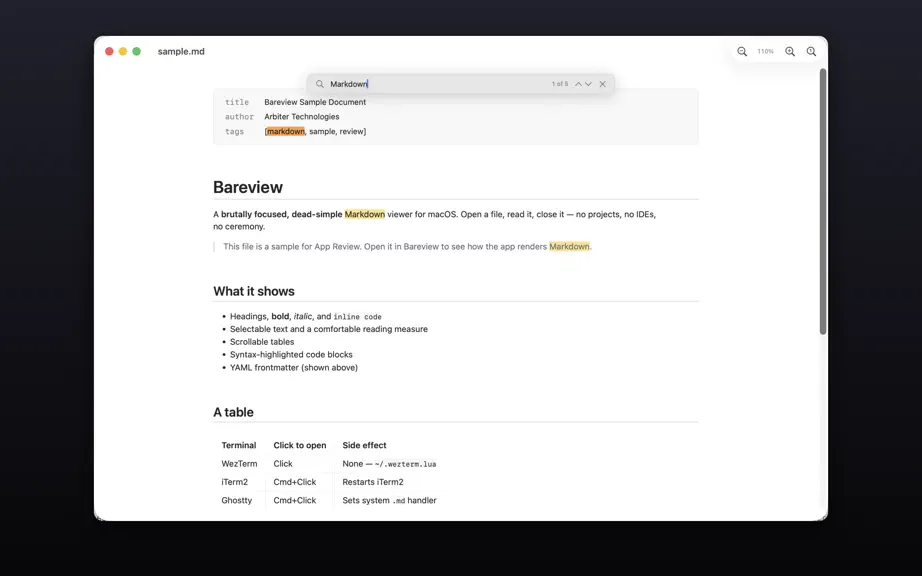Click highlighted Markdown in the blockquote
The width and height of the screenshot is (922, 576).
pos(569,247)
